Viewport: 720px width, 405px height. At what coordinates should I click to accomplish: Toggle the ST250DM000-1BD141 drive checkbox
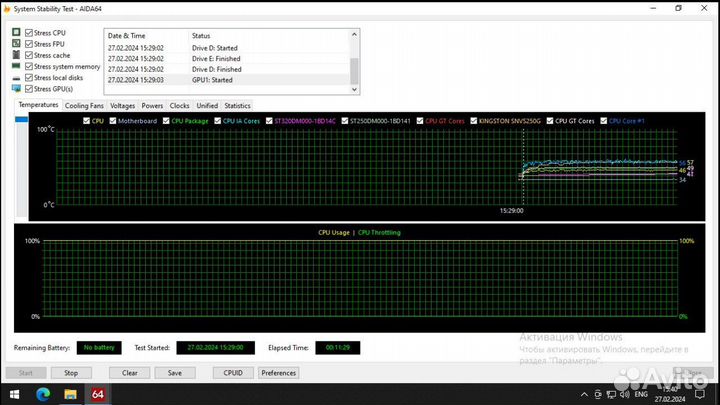tap(344, 121)
